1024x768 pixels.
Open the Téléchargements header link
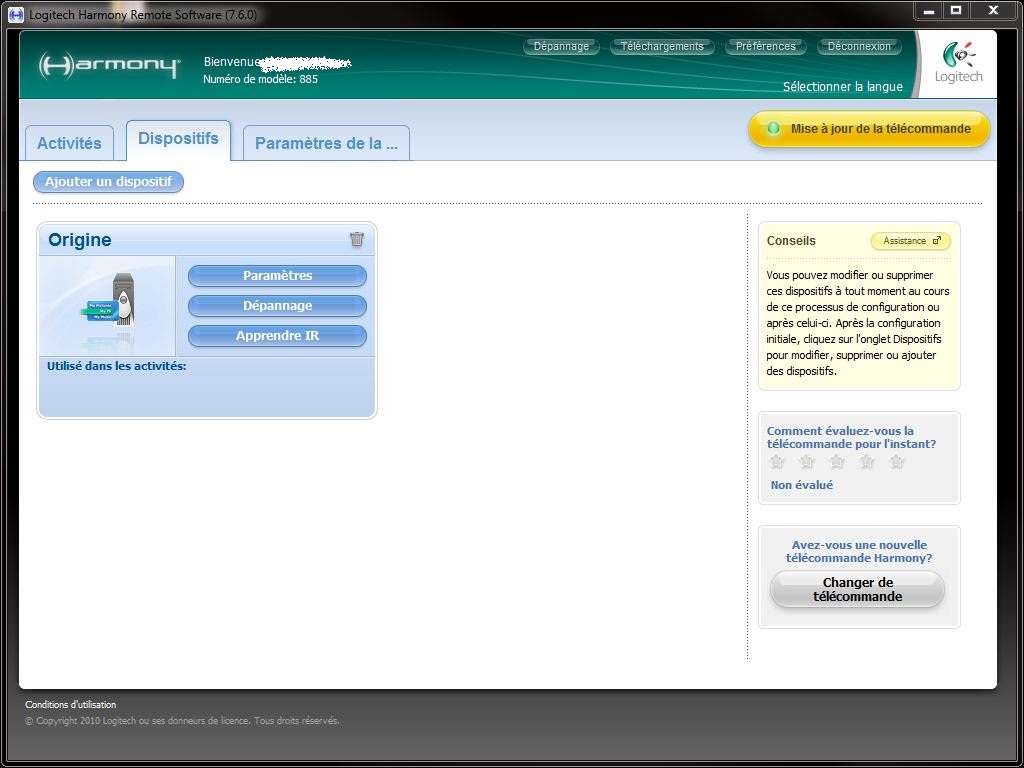point(662,46)
